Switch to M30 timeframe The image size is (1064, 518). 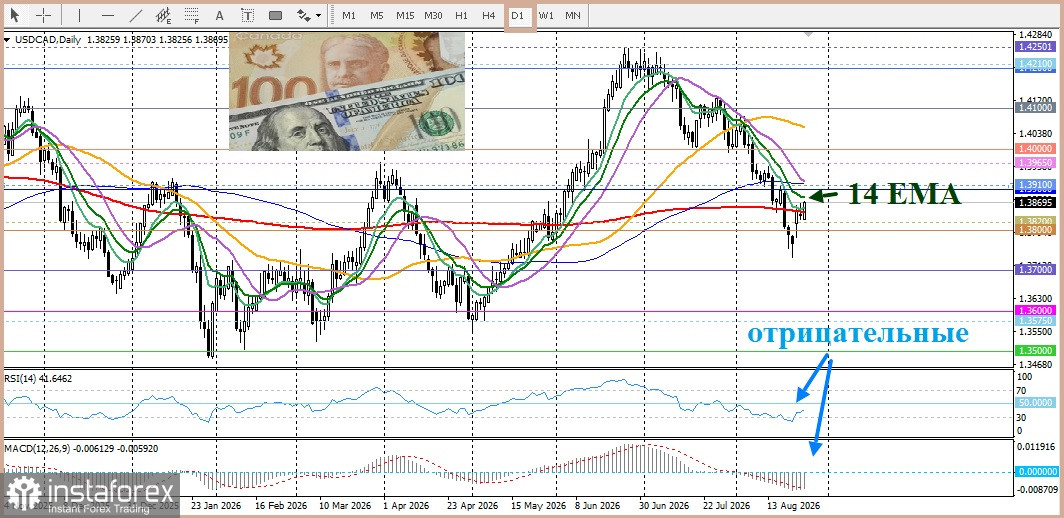coord(433,15)
